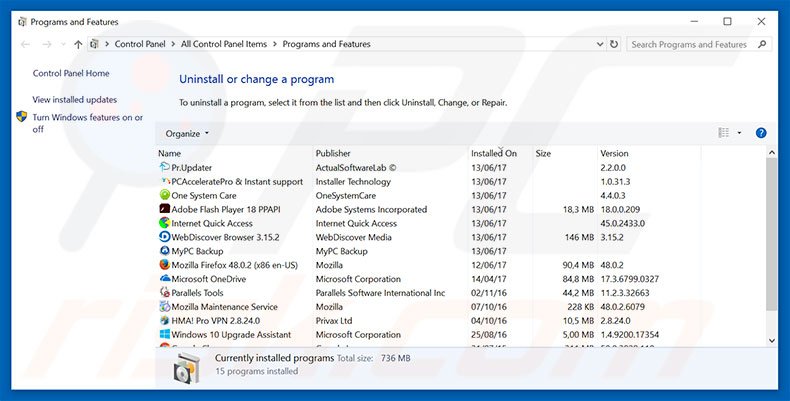Refresh the Programs and Features list
Screen dimensions: 790x401
614,44
